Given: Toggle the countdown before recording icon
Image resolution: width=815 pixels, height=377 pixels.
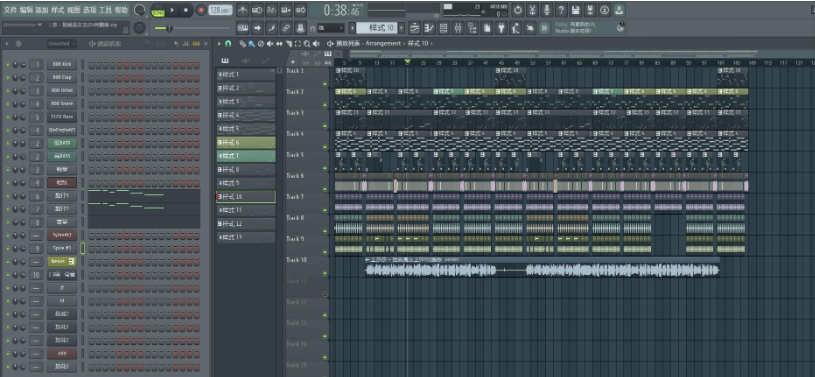Looking at the screenshot, I should click(x=271, y=10).
